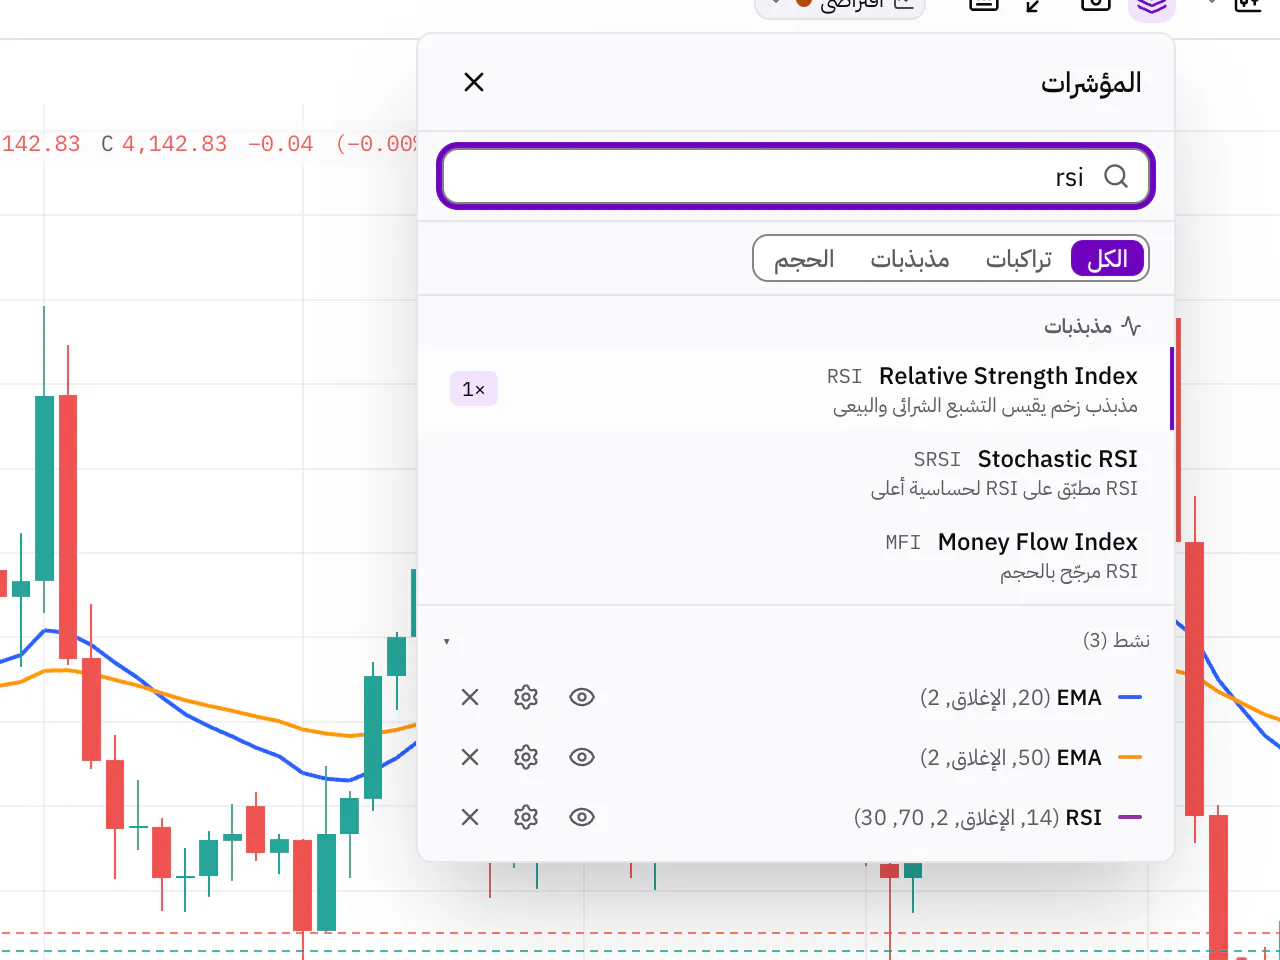Open settings for the EMA 50 indicator
The image size is (1280, 960).
point(526,757)
